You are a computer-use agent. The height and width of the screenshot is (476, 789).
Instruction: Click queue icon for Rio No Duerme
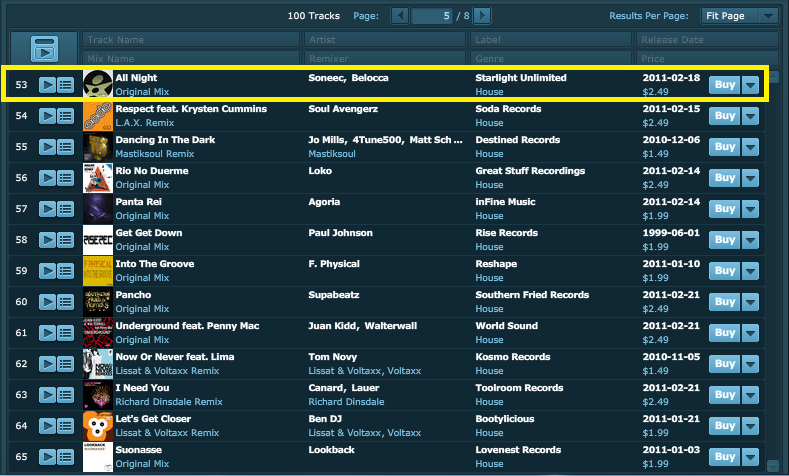pos(66,178)
